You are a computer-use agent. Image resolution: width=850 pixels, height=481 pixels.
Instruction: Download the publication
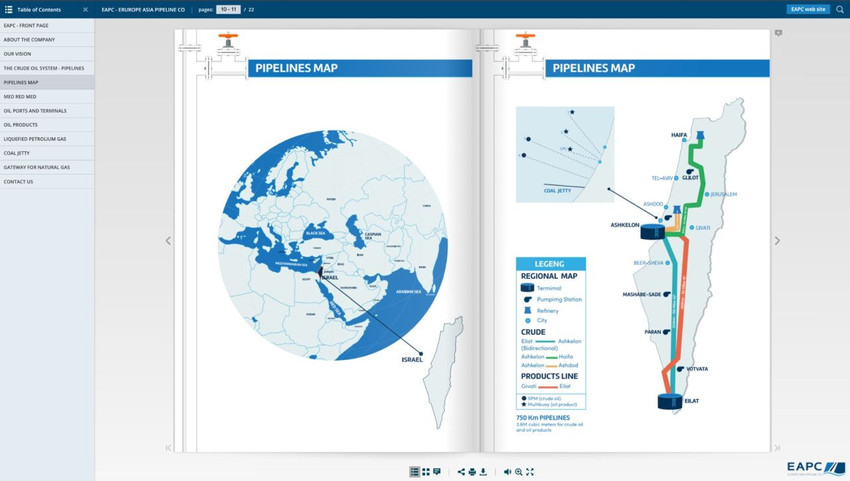(483, 472)
